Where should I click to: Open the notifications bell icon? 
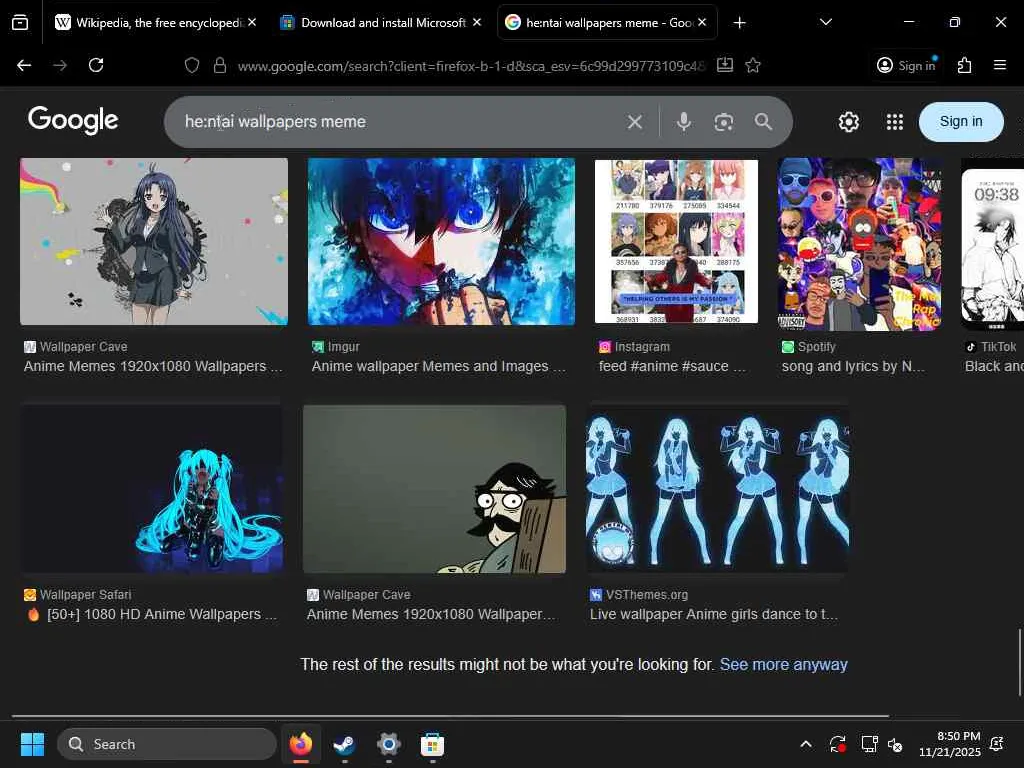[x=997, y=744]
